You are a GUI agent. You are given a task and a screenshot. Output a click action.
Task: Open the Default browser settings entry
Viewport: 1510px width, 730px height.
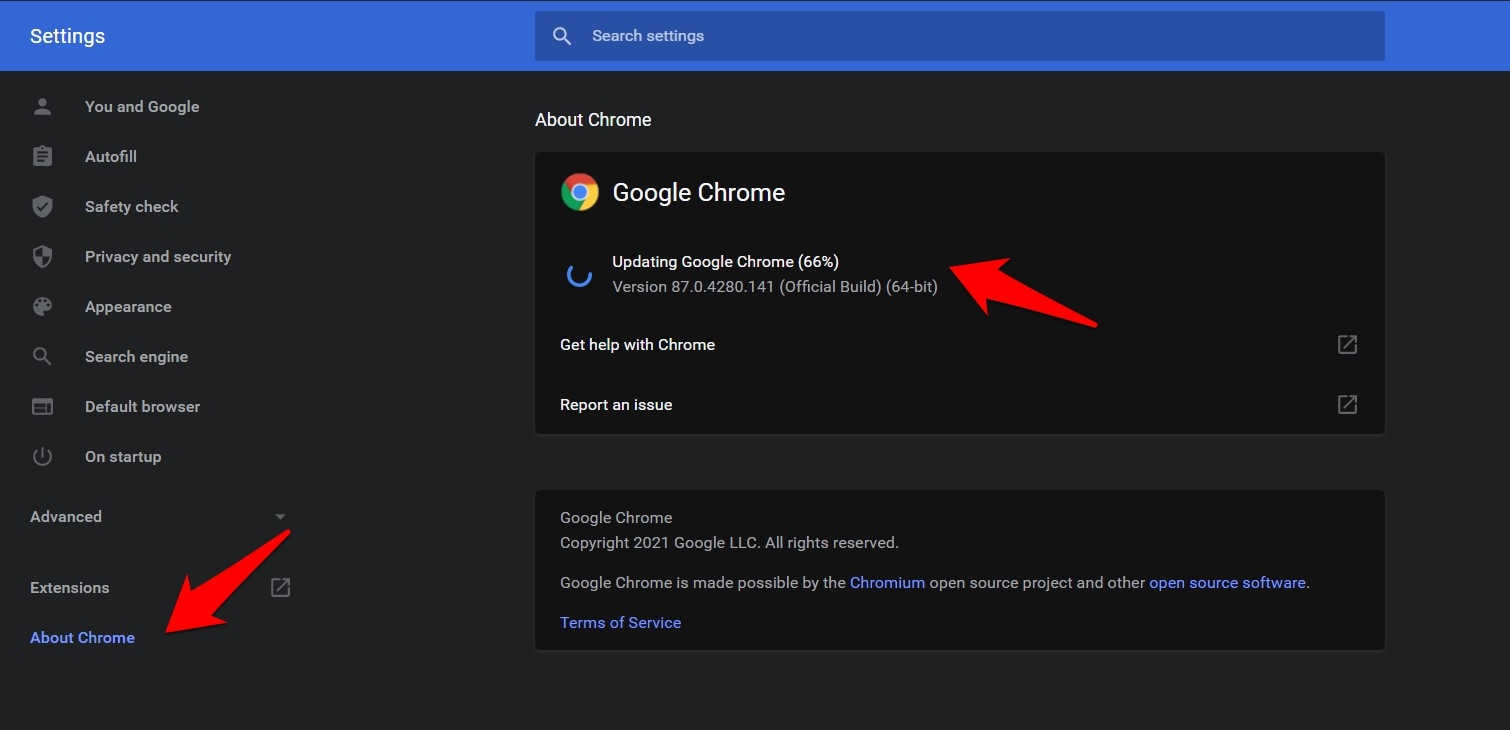[x=142, y=406]
